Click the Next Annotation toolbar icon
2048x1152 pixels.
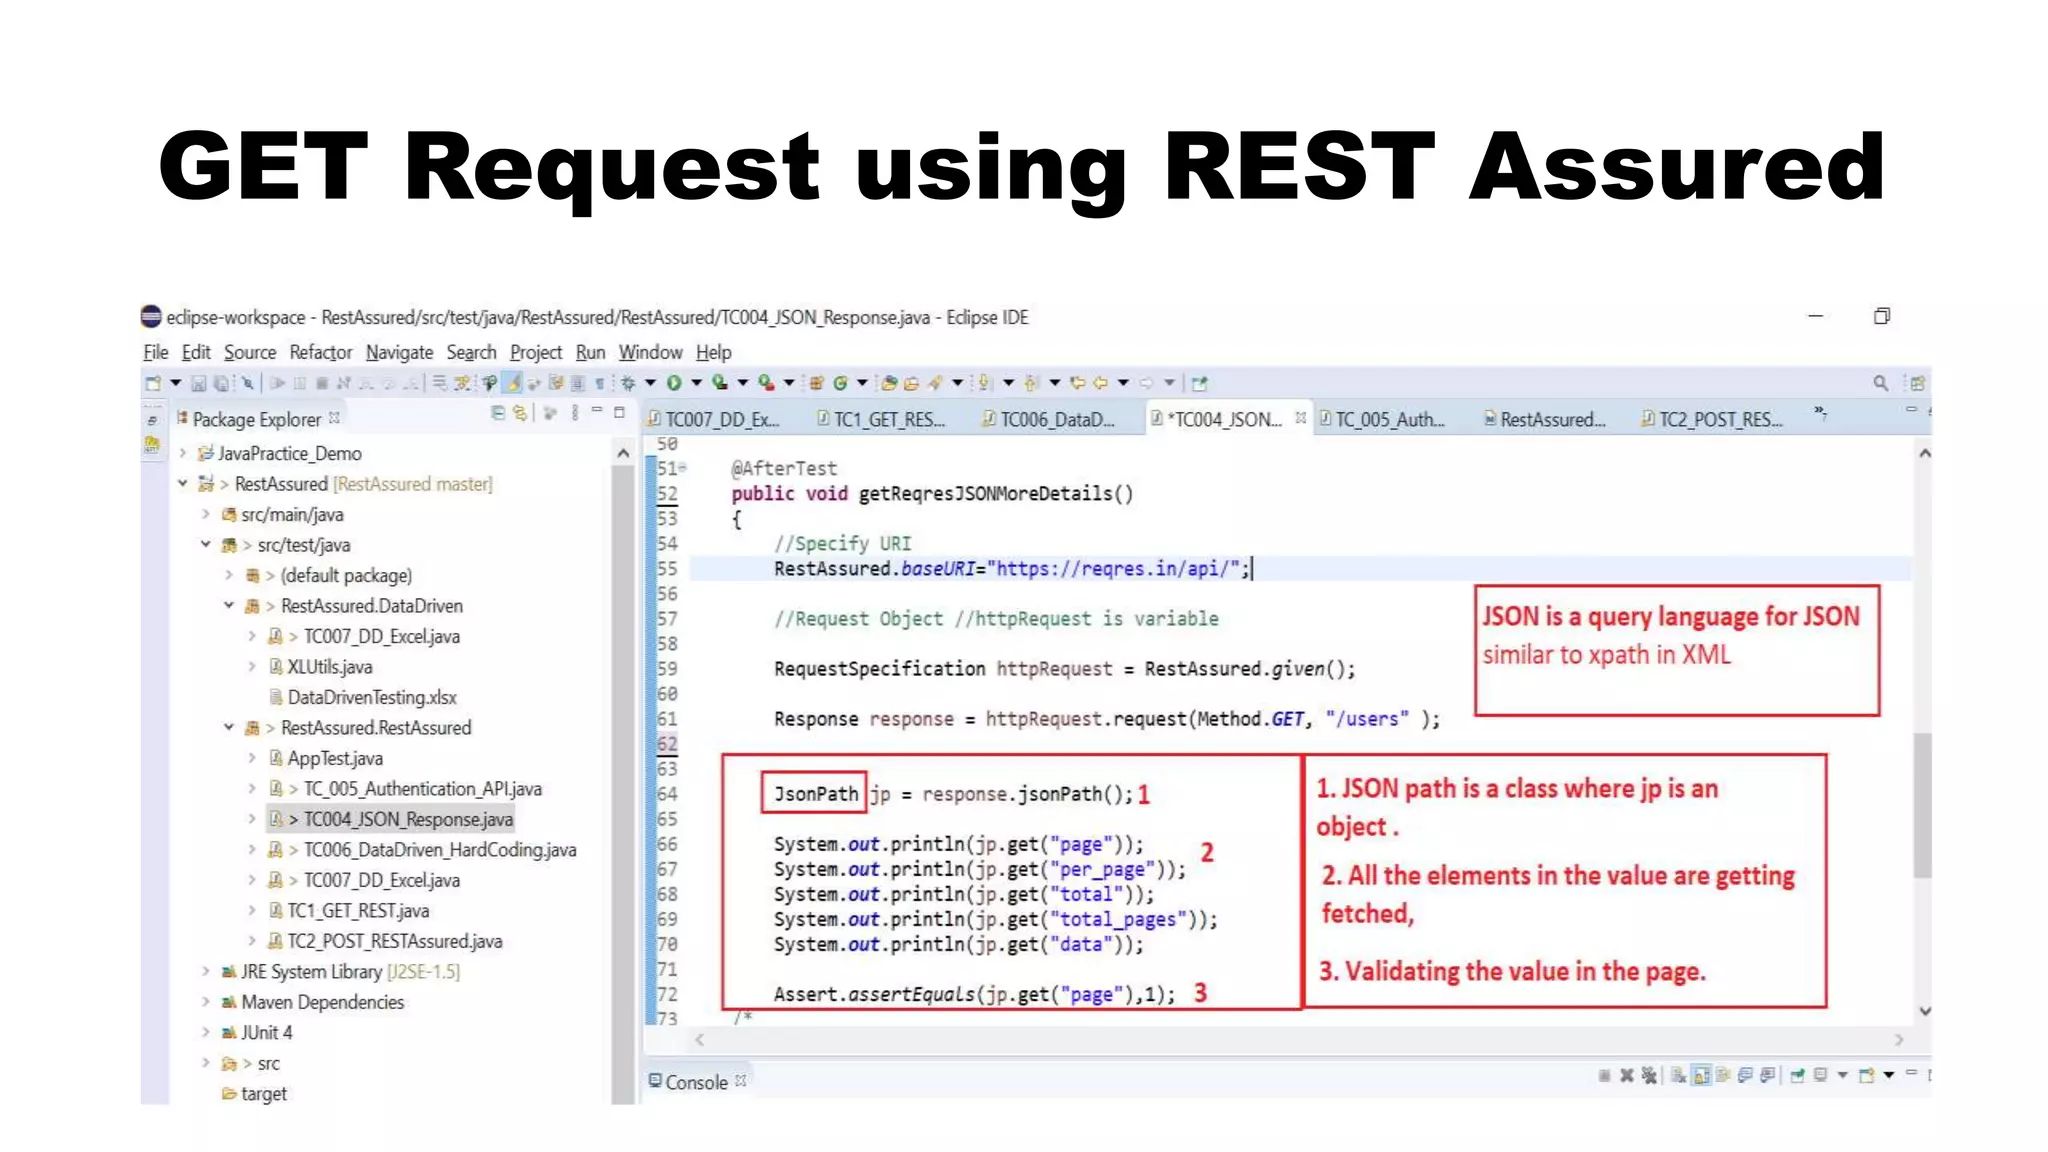tap(984, 383)
